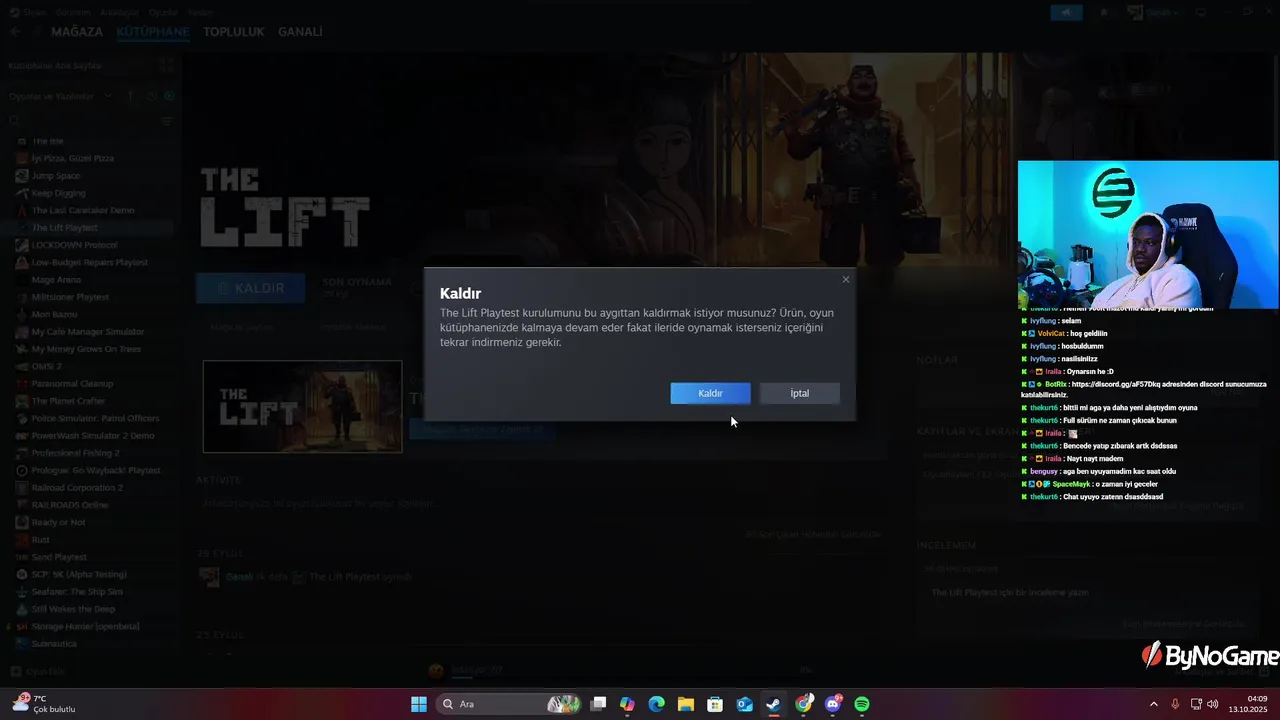Click the library search magnifier icon

pos(14,120)
